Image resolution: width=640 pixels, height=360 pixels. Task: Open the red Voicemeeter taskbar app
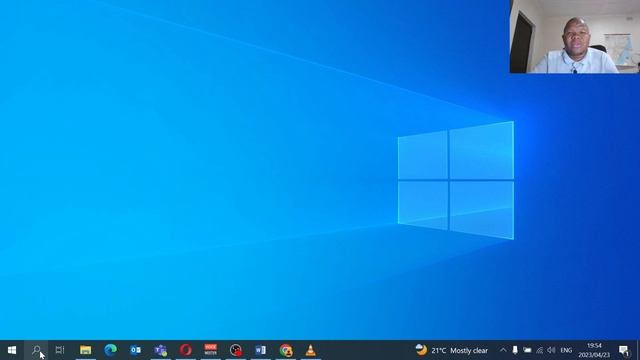pos(211,350)
